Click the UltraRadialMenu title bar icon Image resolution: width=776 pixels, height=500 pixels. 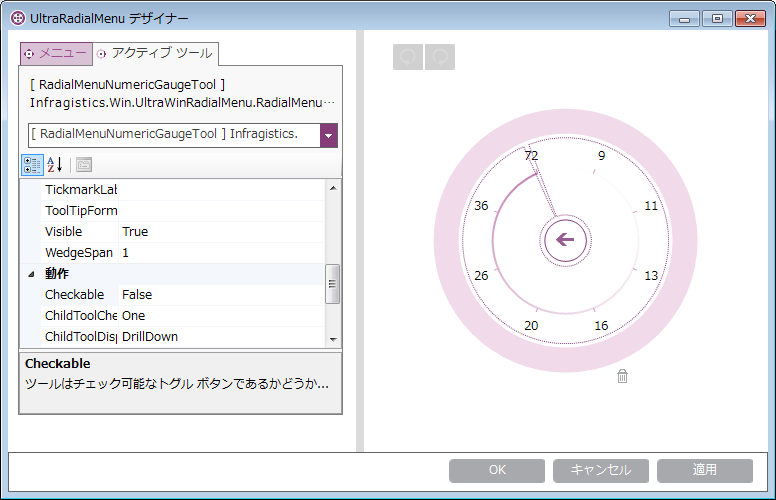coord(18,18)
